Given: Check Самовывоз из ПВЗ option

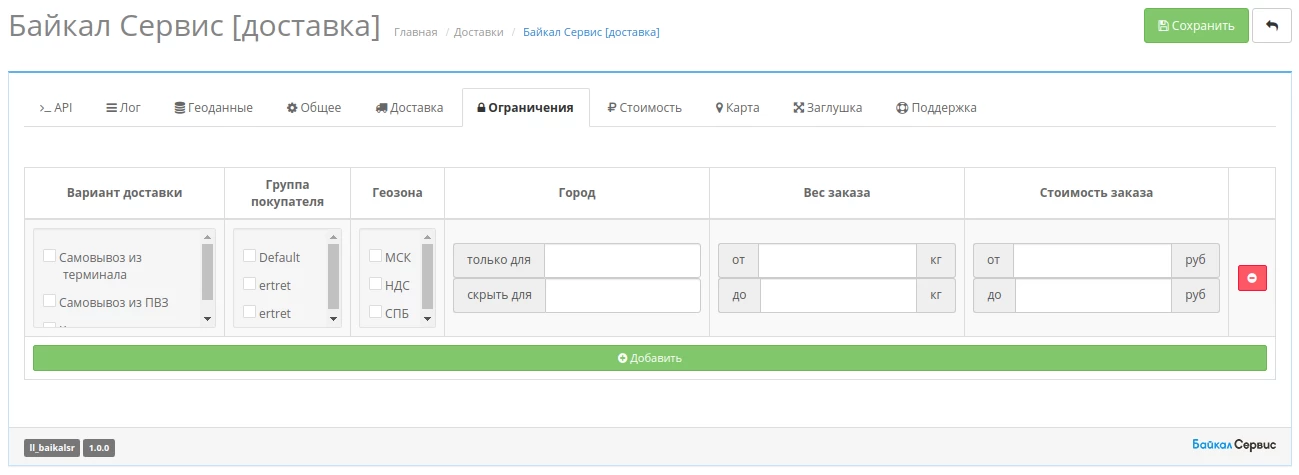Looking at the screenshot, I should coord(49,301).
